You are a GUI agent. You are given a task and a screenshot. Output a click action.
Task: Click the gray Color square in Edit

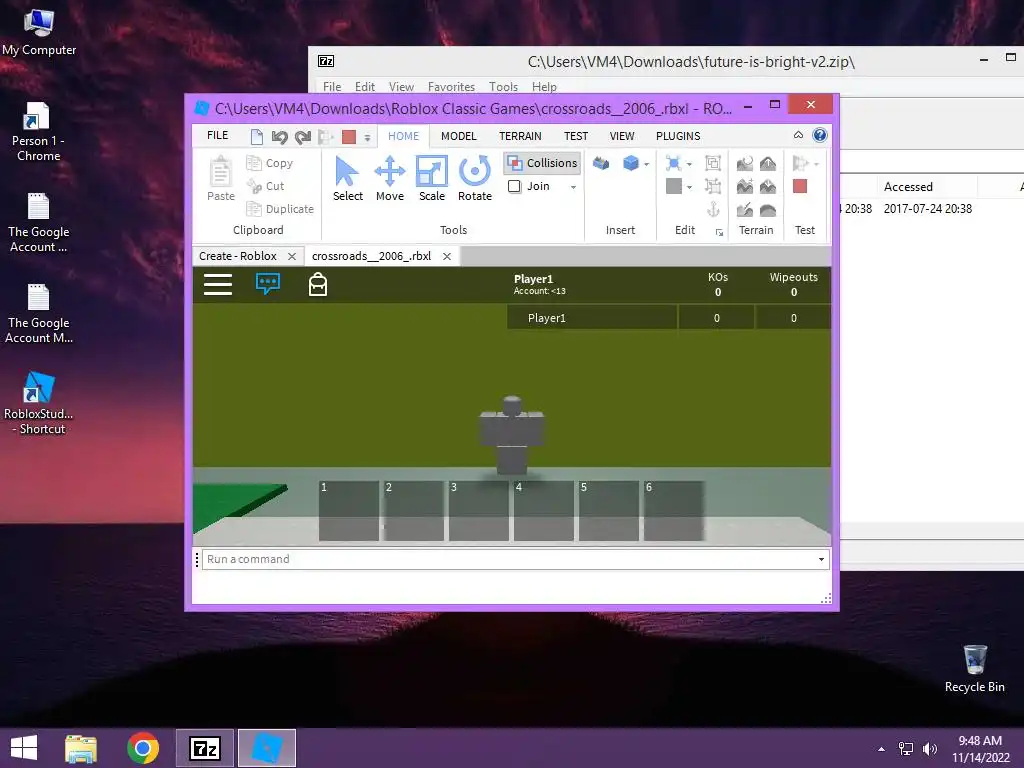673,186
